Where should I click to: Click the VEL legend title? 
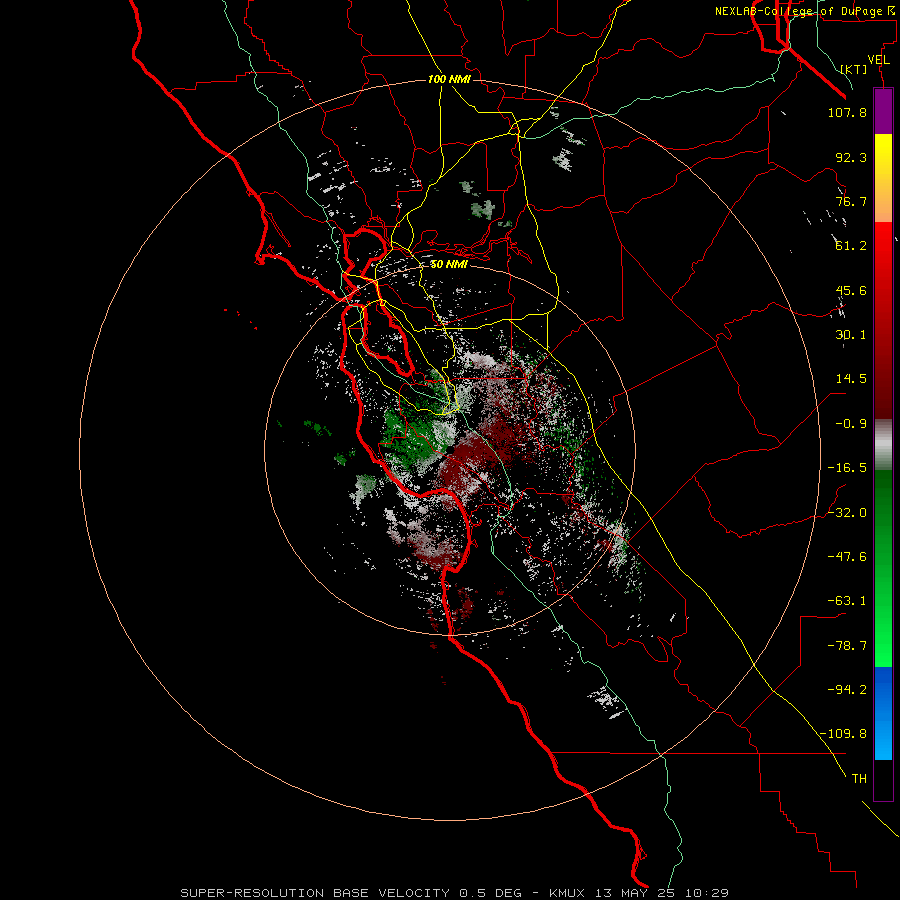(879, 60)
